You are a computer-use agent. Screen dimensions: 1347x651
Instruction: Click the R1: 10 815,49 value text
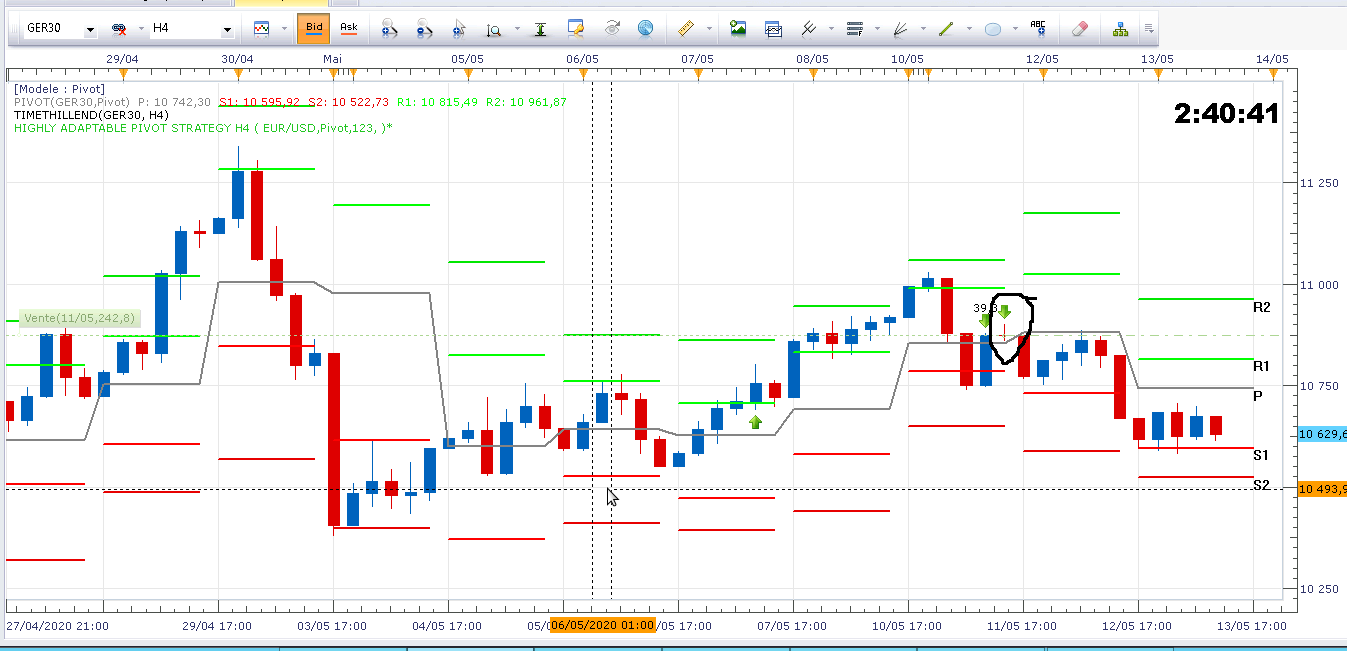point(435,102)
